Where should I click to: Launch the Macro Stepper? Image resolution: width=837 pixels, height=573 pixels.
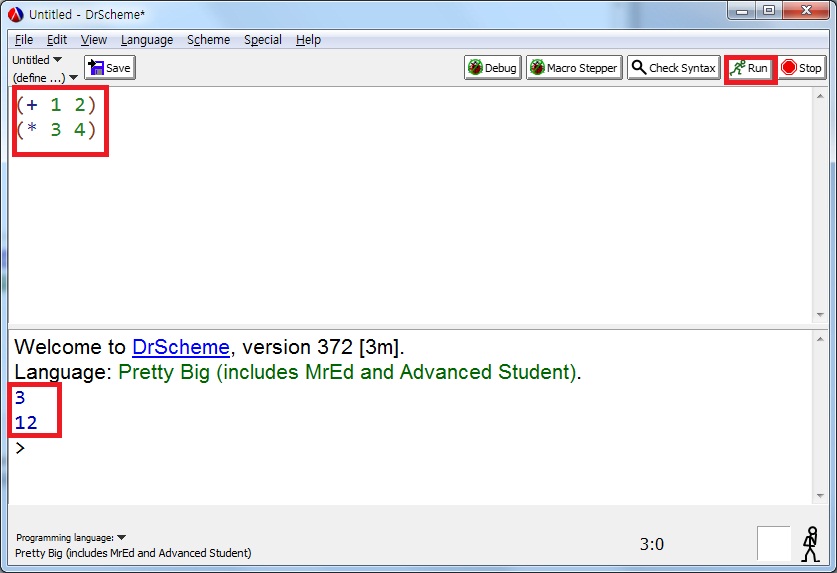[574, 68]
